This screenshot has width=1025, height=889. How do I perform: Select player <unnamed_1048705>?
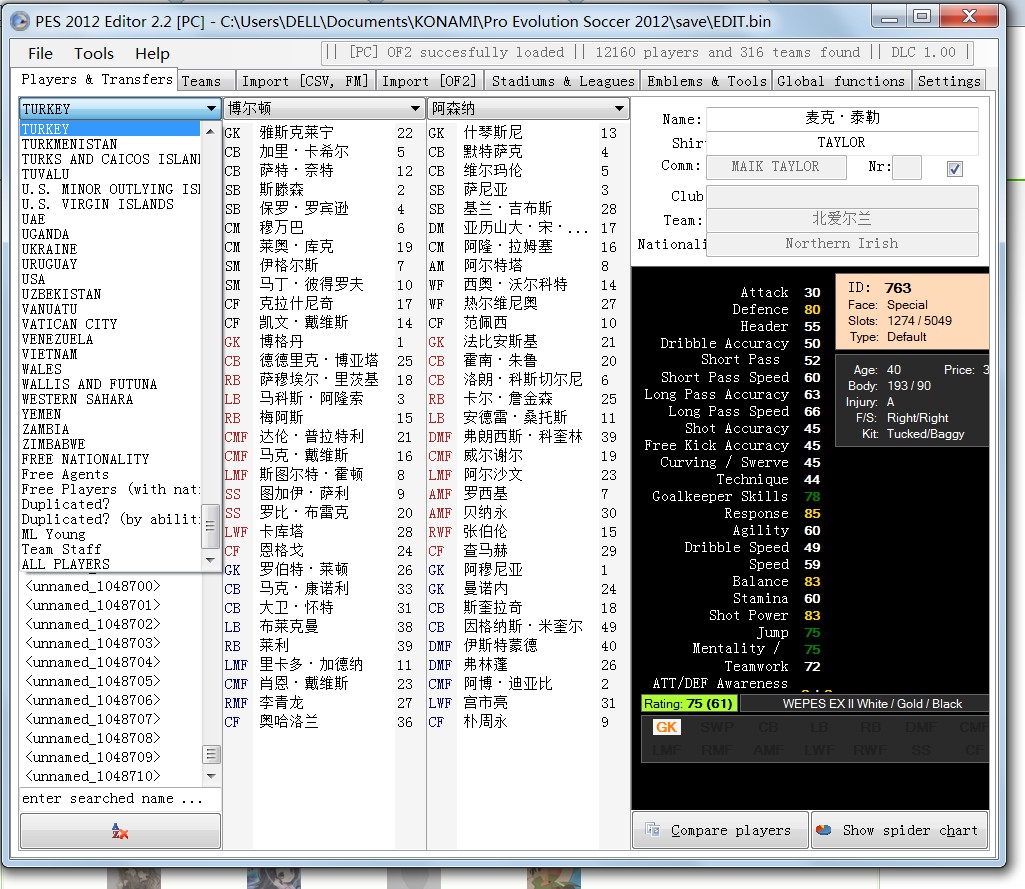92,681
